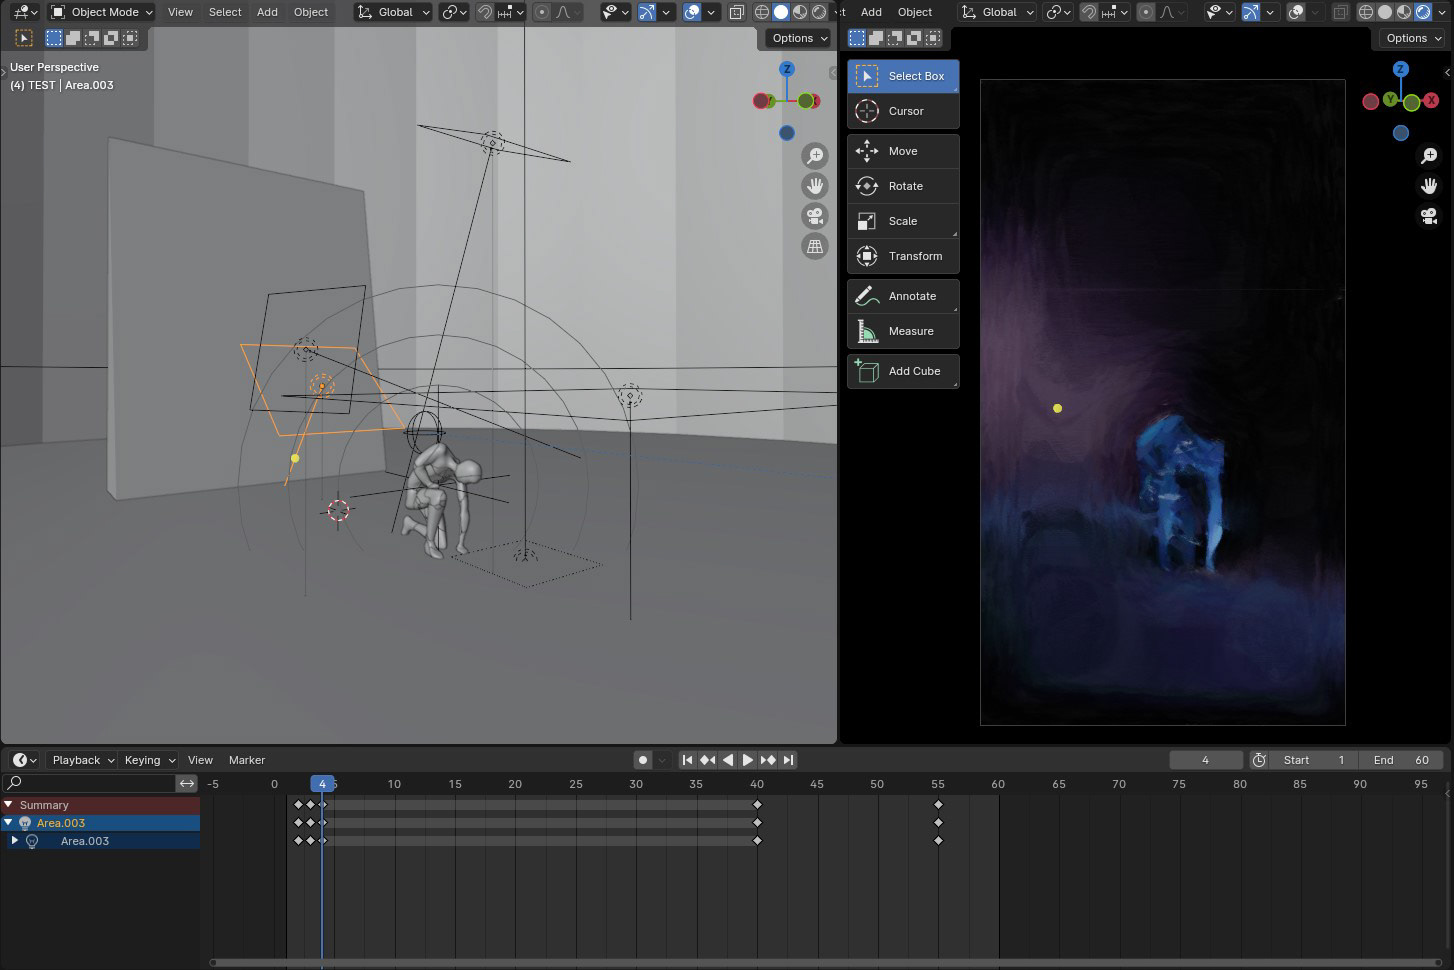
Task: Toggle camera view in right viewport
Action: coord(1429,216)
